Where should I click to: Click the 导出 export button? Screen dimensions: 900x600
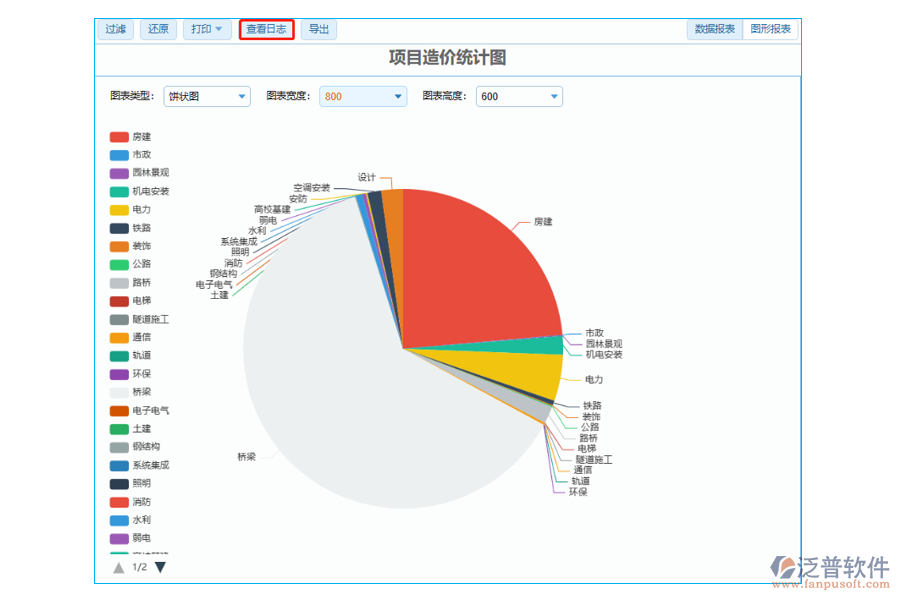tap(318, 30)
